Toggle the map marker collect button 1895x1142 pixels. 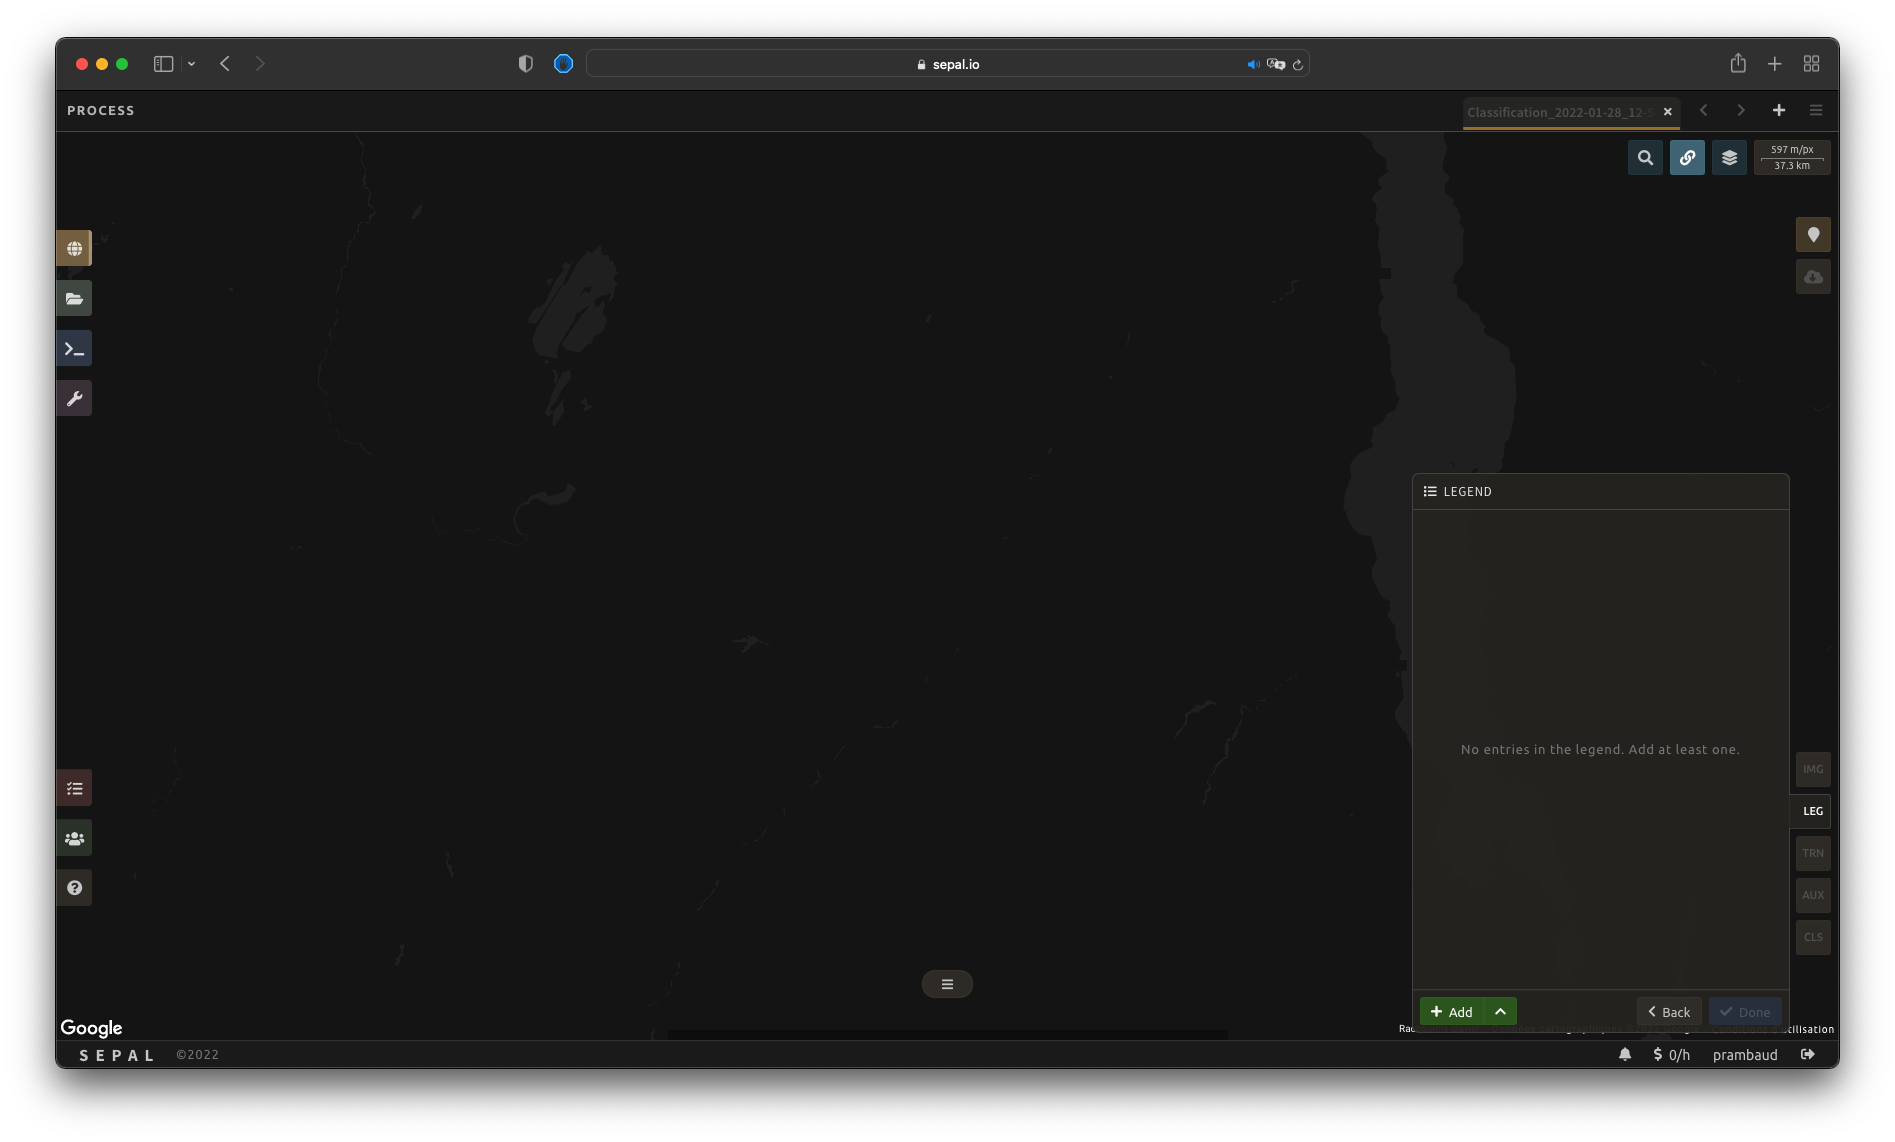coord(1813,235)
